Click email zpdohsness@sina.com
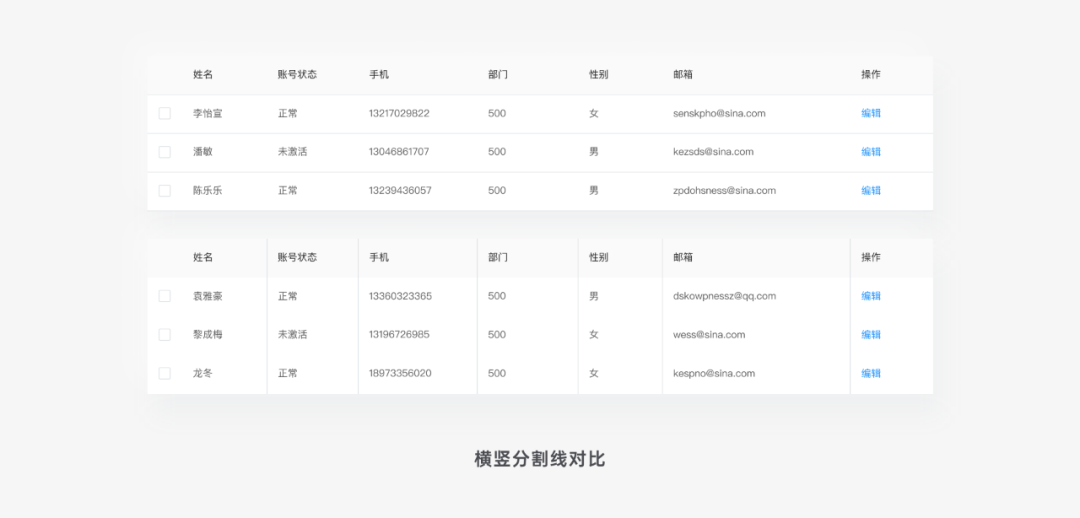Screen dimensions: 1080x518 click(725, 190)
